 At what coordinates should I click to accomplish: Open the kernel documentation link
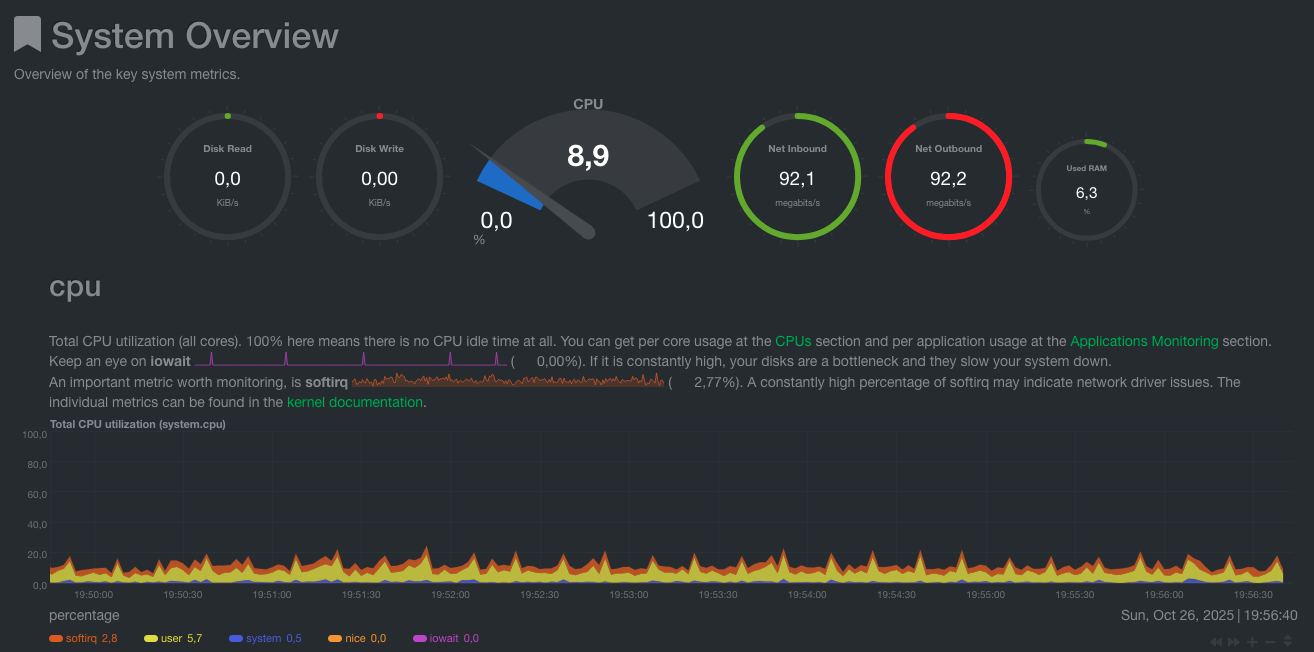354,402
